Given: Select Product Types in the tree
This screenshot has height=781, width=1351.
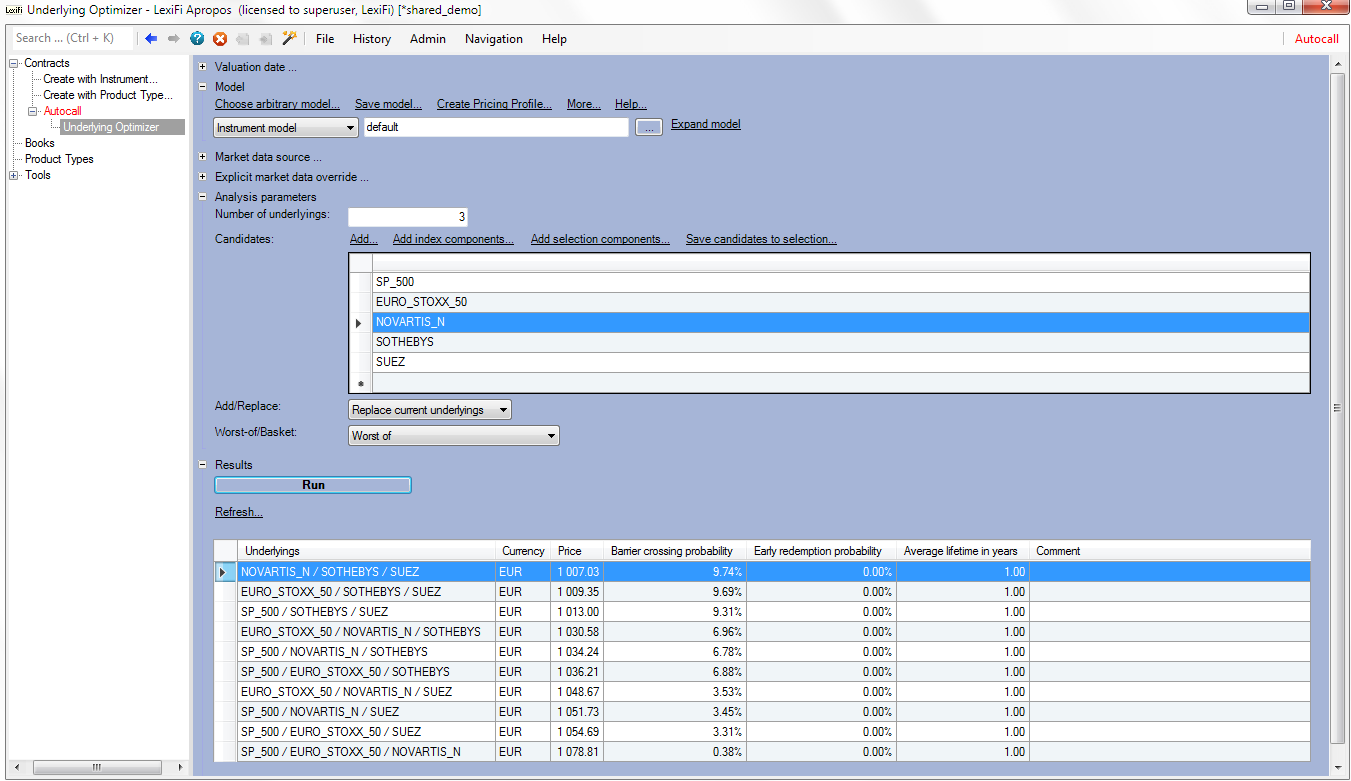Looking at the screenshot, I should pos(59,159).
